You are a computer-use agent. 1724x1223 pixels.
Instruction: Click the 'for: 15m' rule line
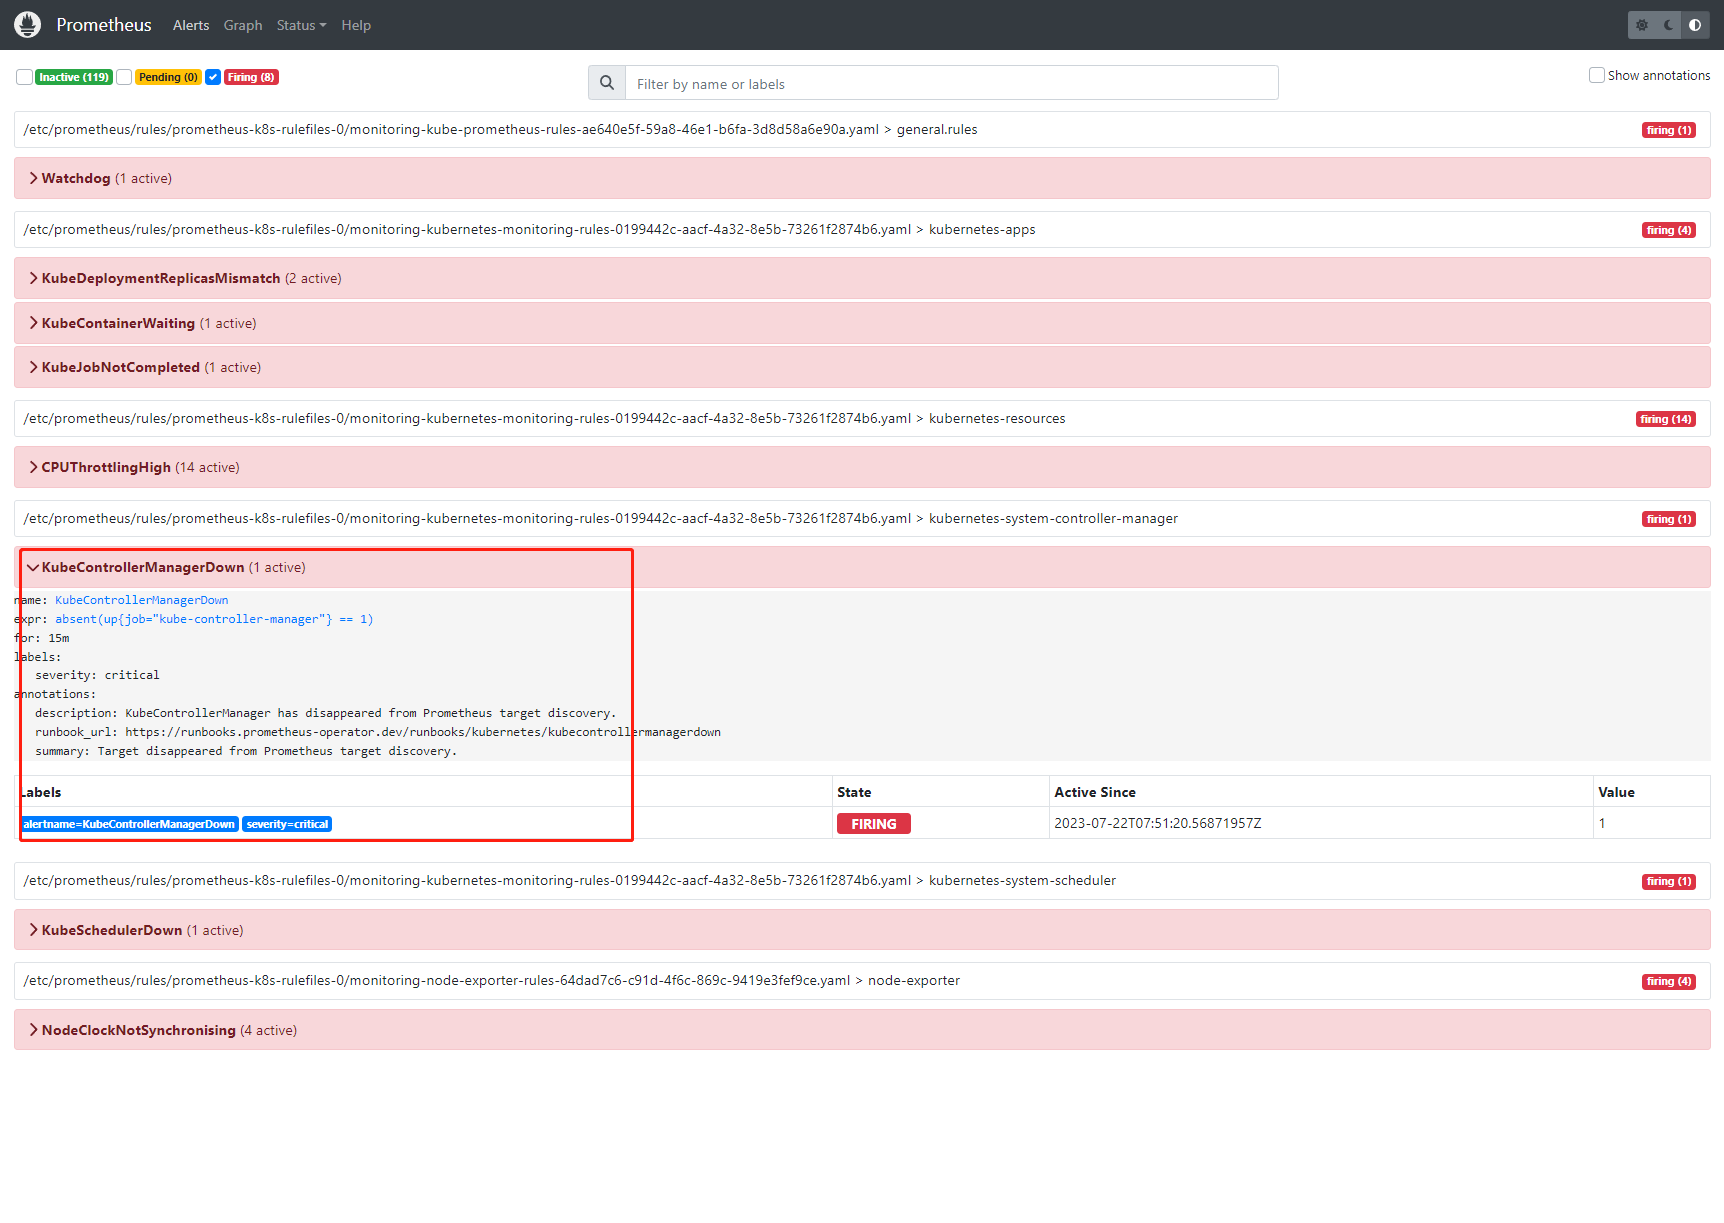(x=42, y=638)
